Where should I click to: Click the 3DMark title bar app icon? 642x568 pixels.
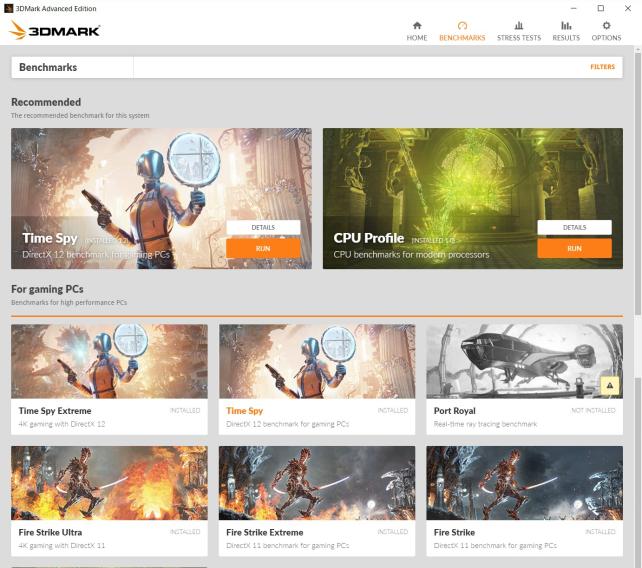coord(8,8)
